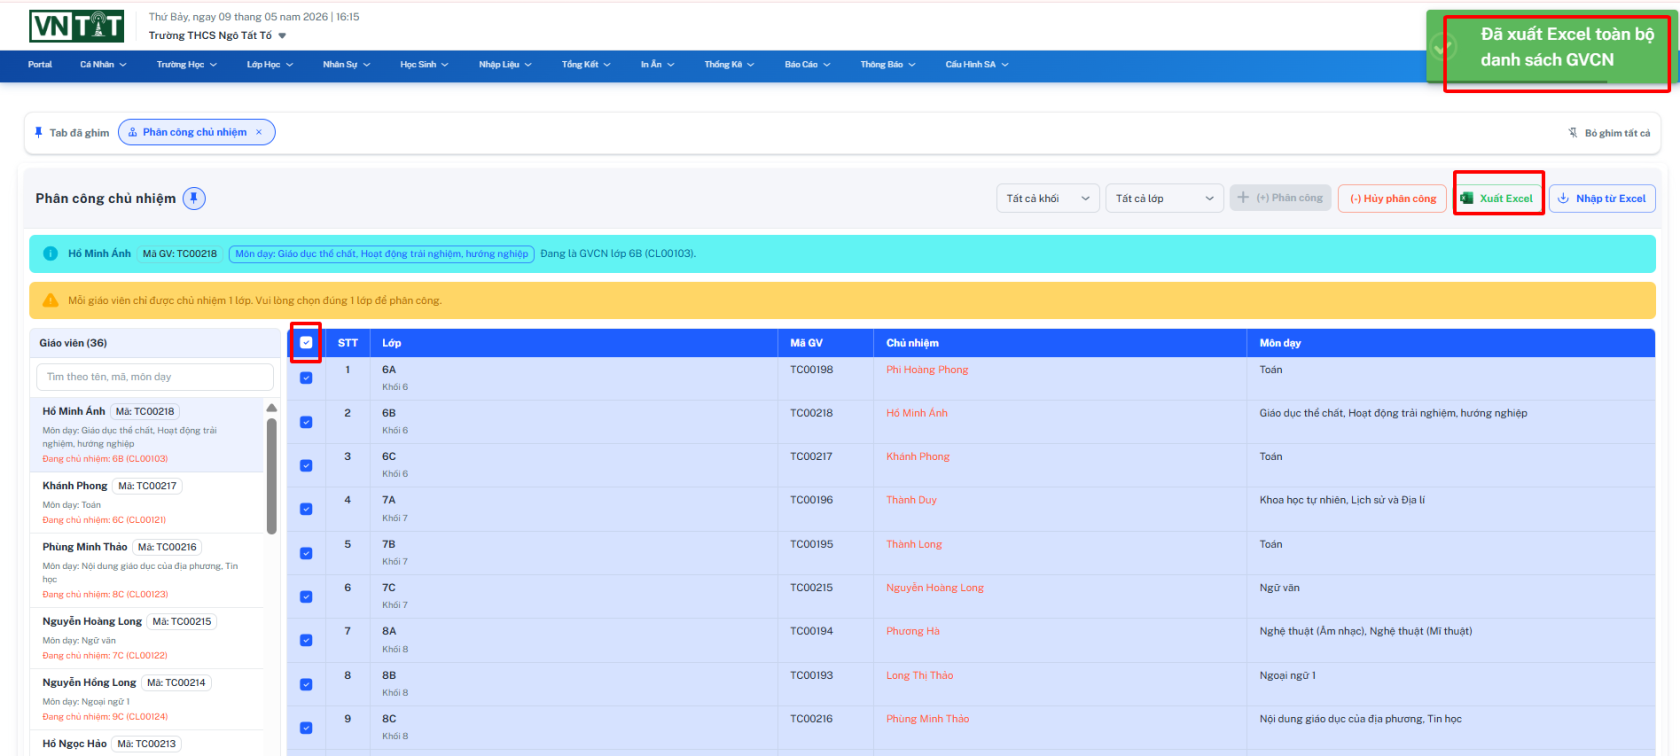Select teacher Hồ Ngọc Hảo in list

147,743
